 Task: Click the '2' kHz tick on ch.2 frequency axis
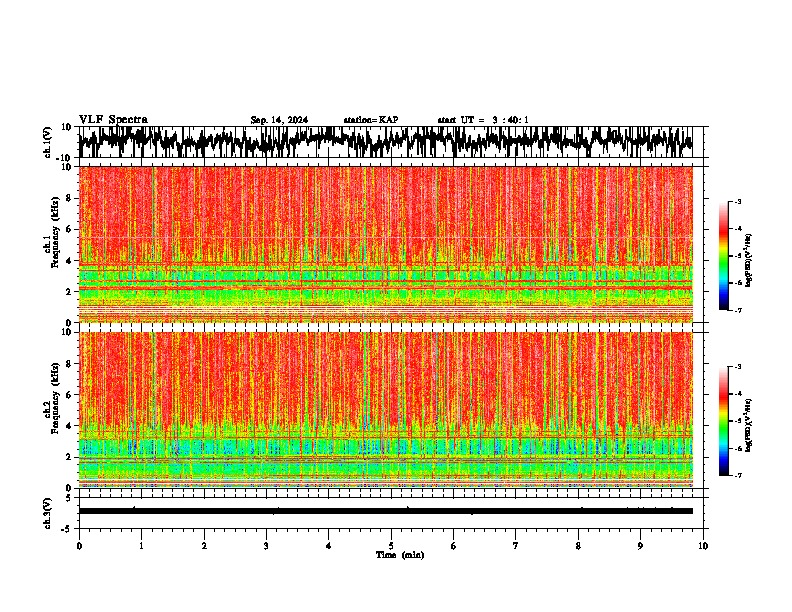point(69,457)
